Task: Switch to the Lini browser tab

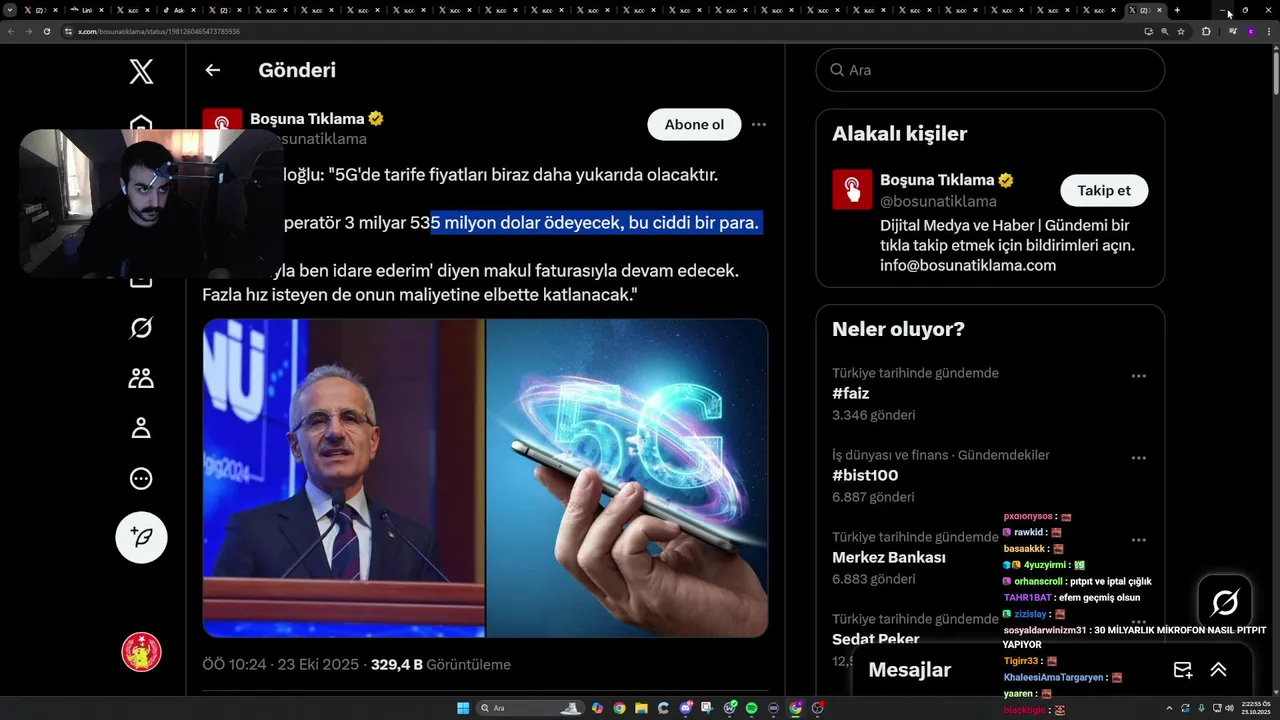Action: pyautogui.click(x=88, y=10)
